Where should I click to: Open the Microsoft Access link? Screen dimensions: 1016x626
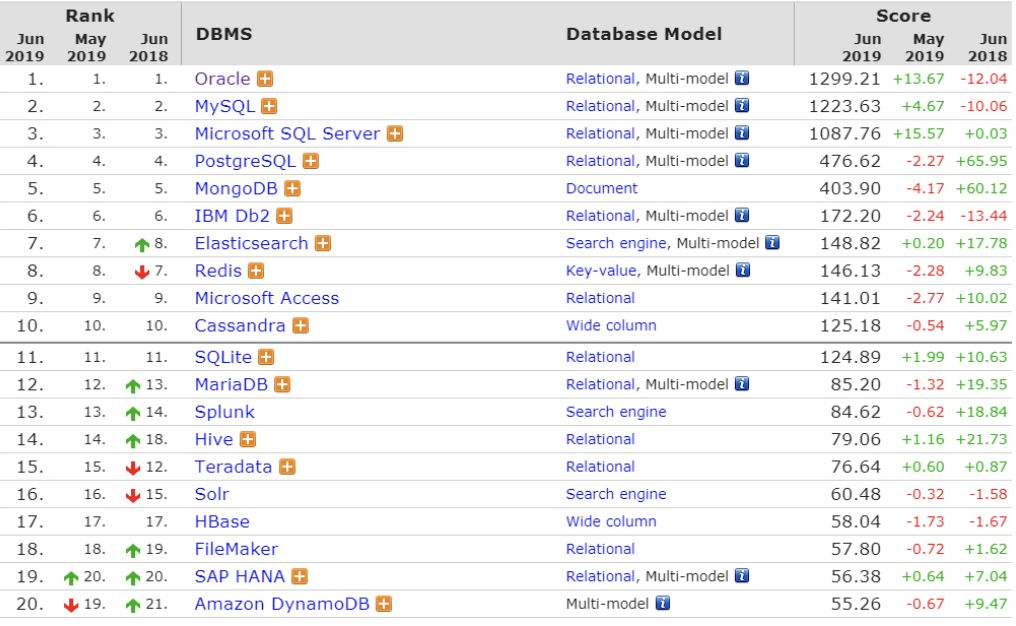pos(267,298)
